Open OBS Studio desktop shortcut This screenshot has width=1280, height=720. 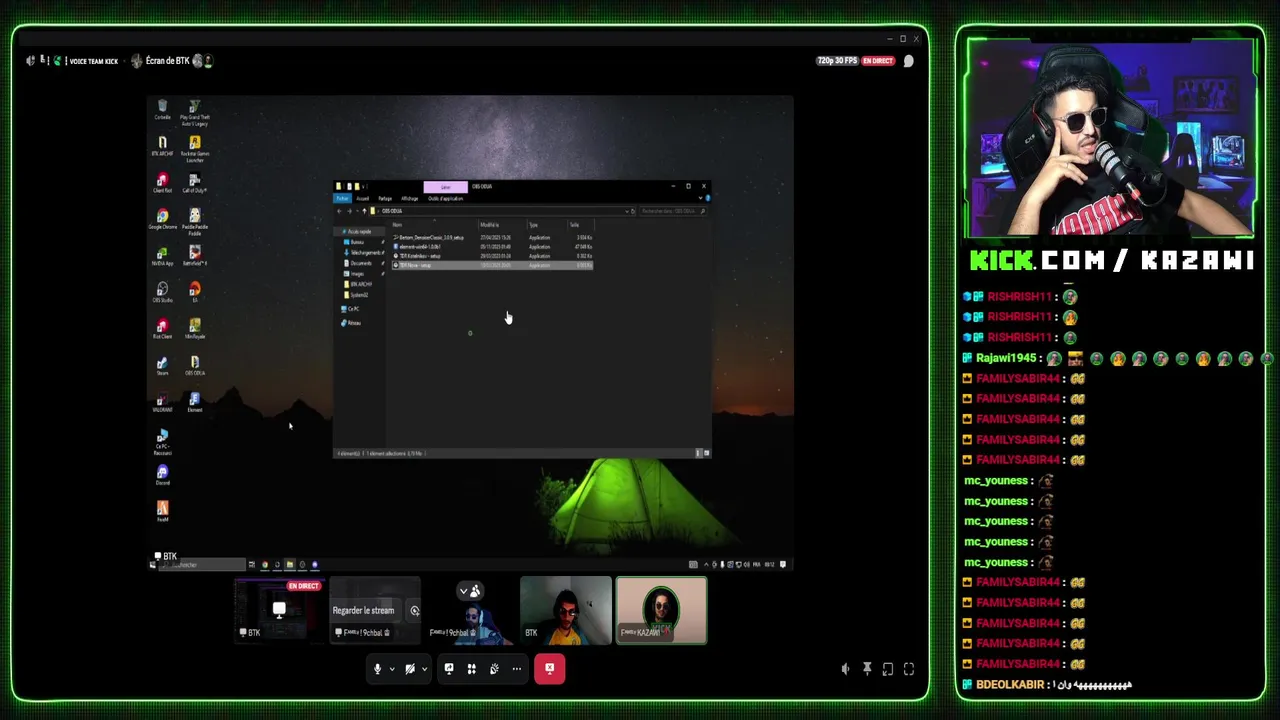tap(162, 292)
